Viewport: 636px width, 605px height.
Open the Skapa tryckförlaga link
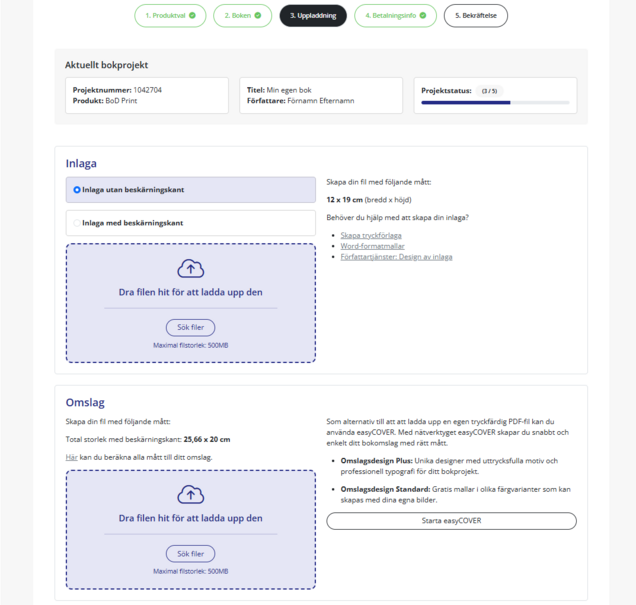tap(371, 235)
